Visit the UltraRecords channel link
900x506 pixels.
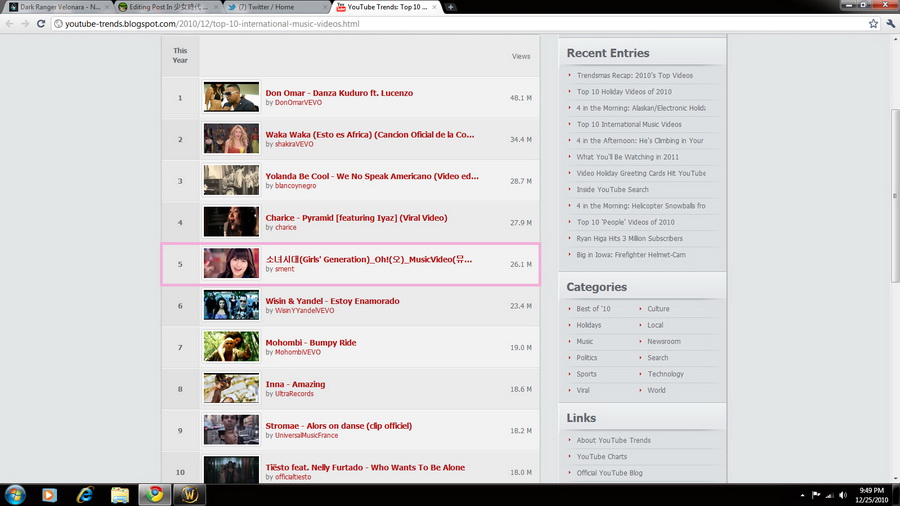tap(294, 394)
